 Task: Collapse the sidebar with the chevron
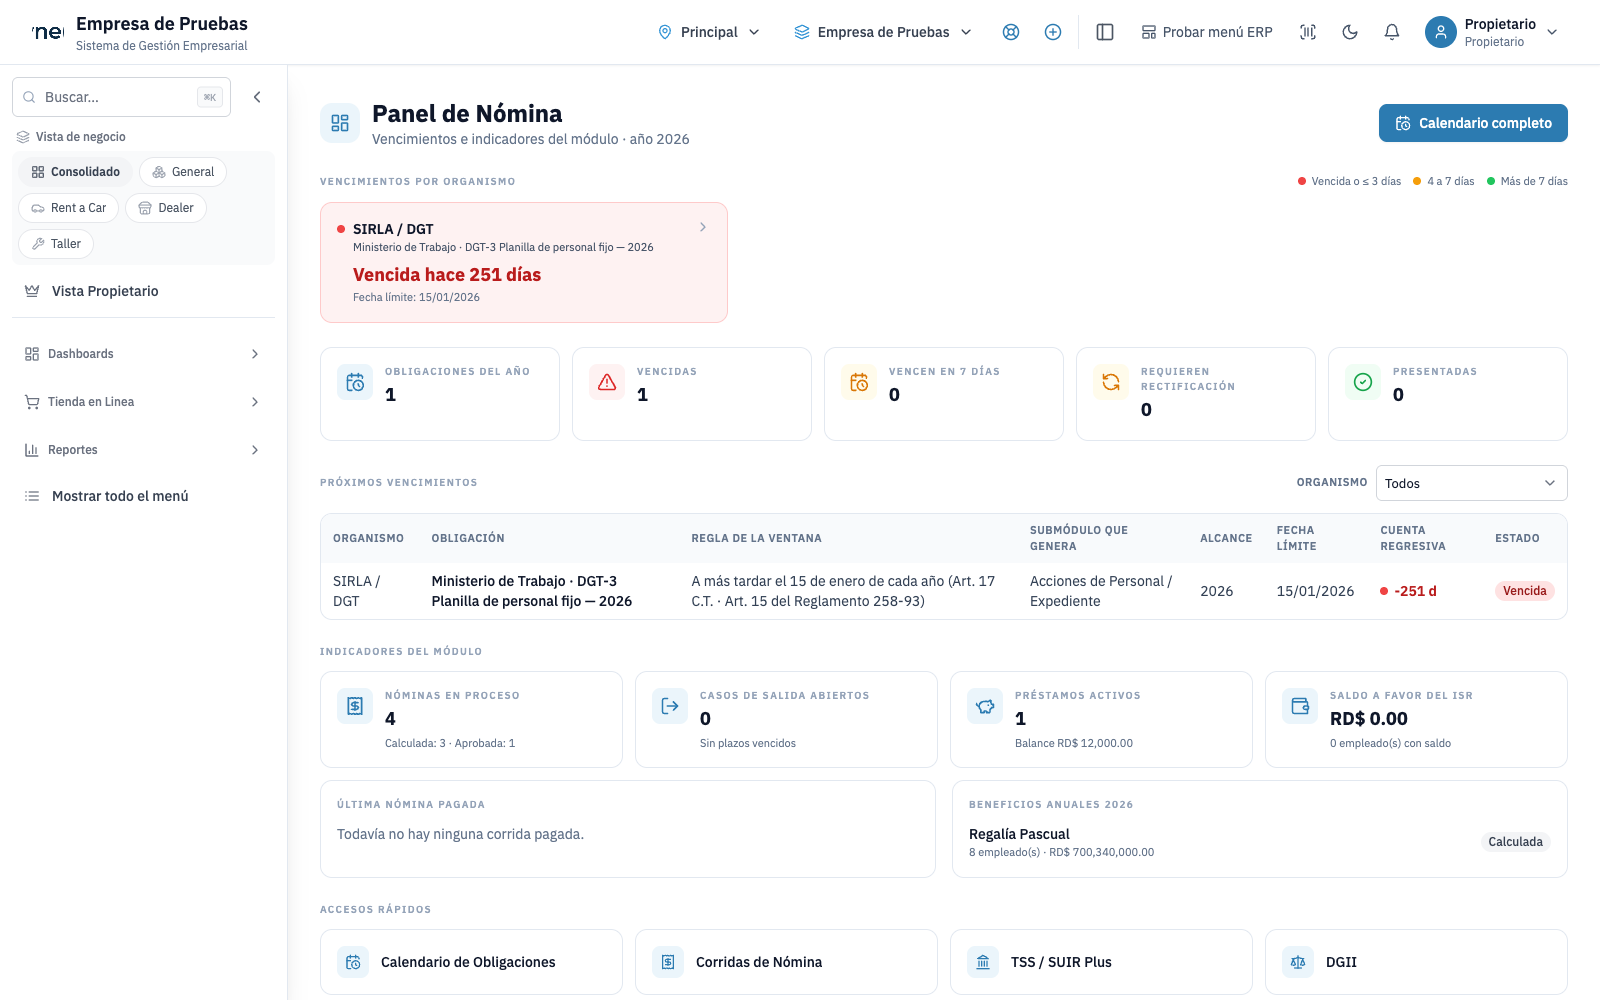point(257,97)
